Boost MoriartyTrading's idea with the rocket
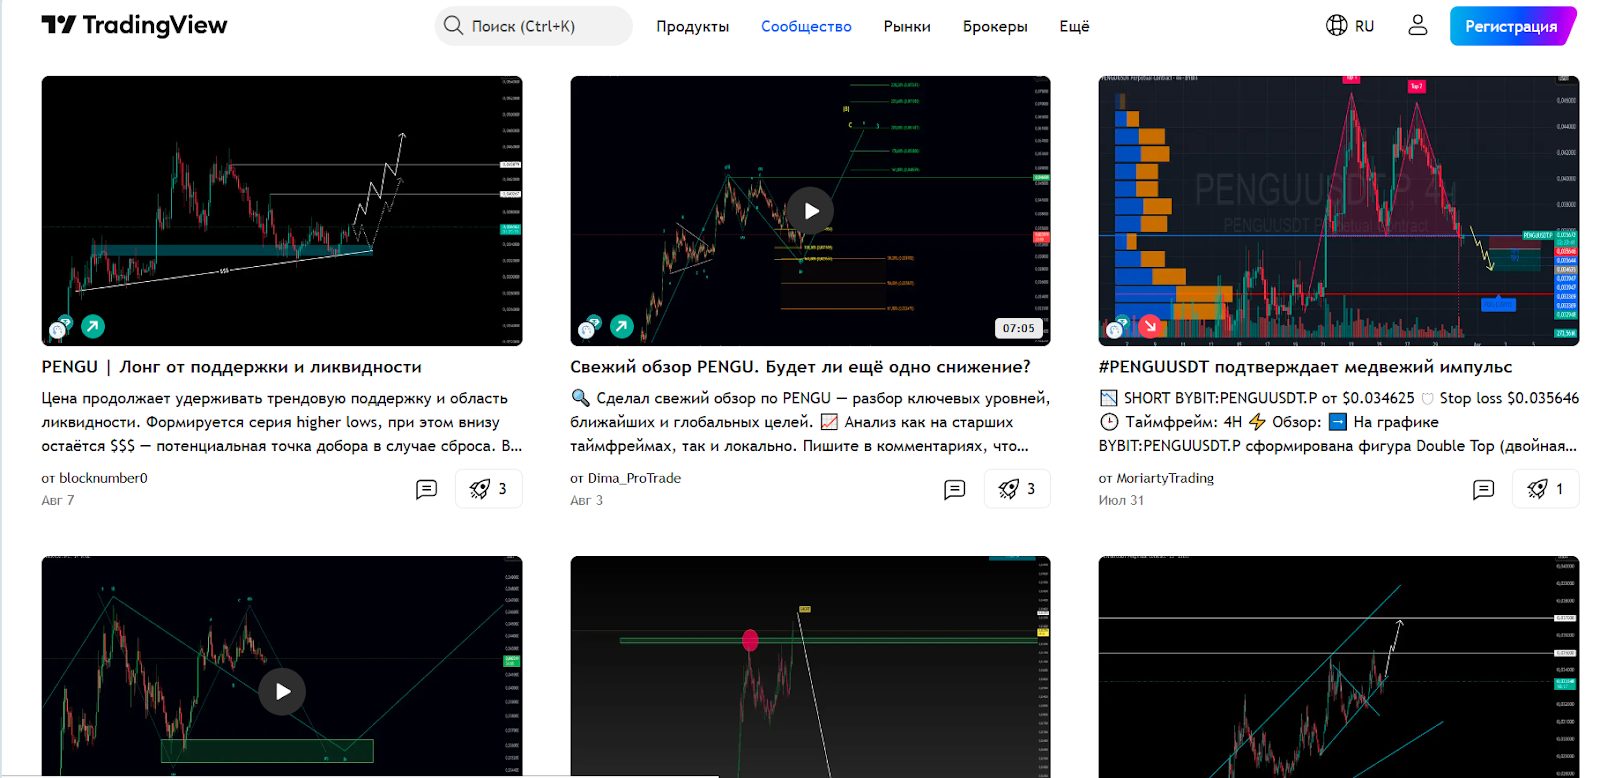This screenshot has width=1600, height=778. (x=1546, y=489)
